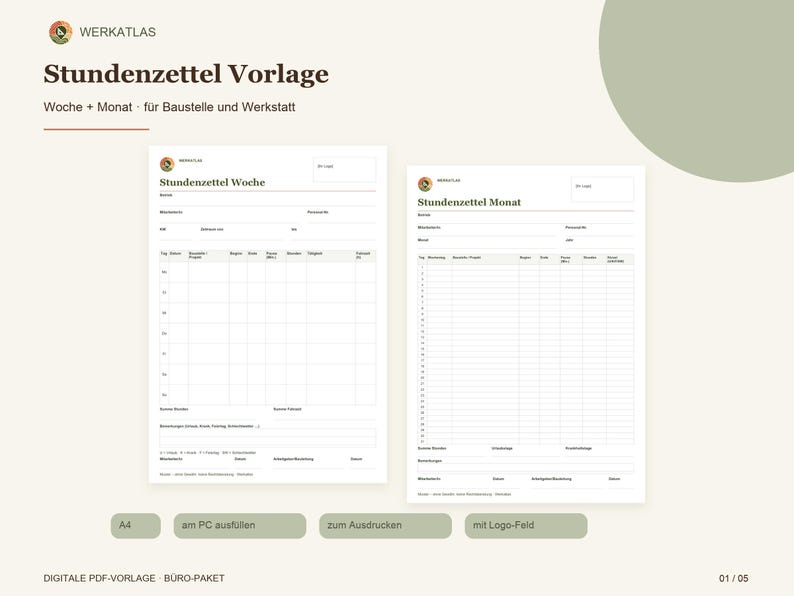Select the A4 tag
Screen dimensions: 794x596
136,526
